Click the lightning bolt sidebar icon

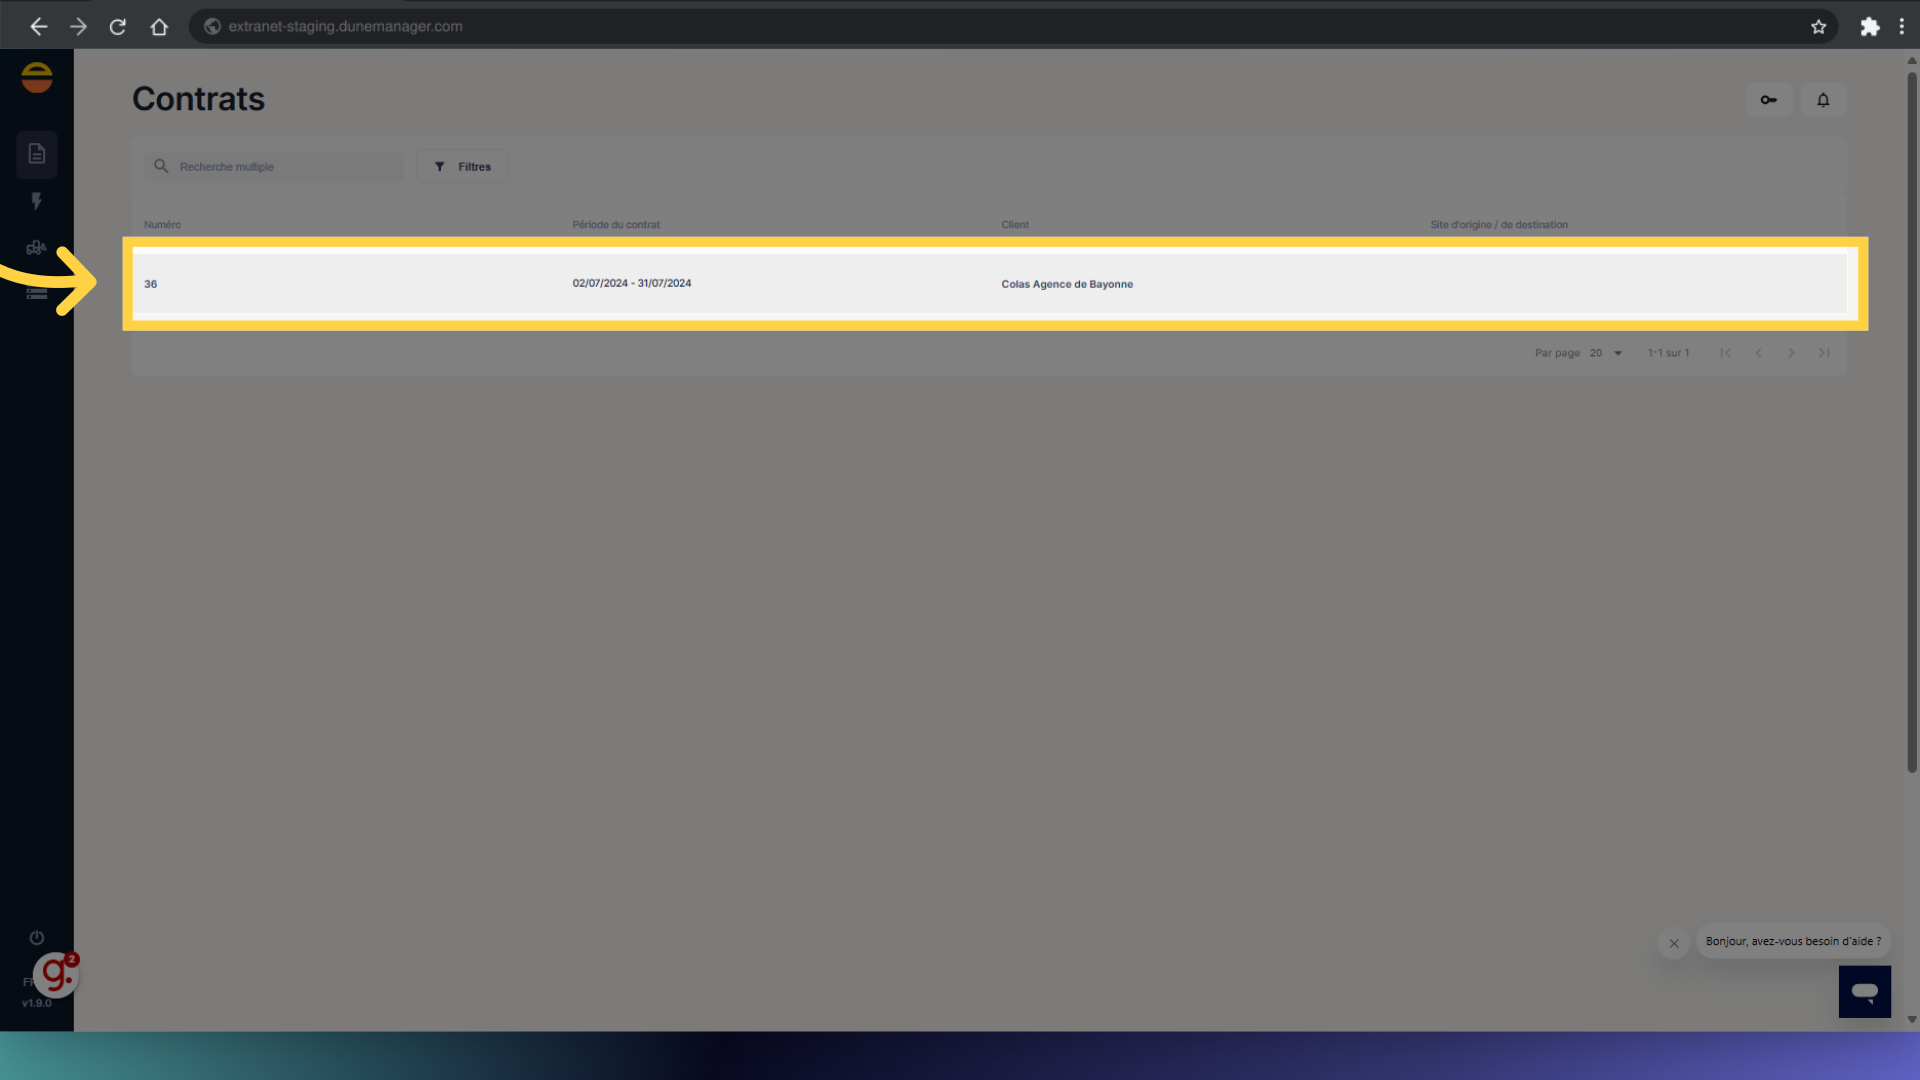point(37,201)
